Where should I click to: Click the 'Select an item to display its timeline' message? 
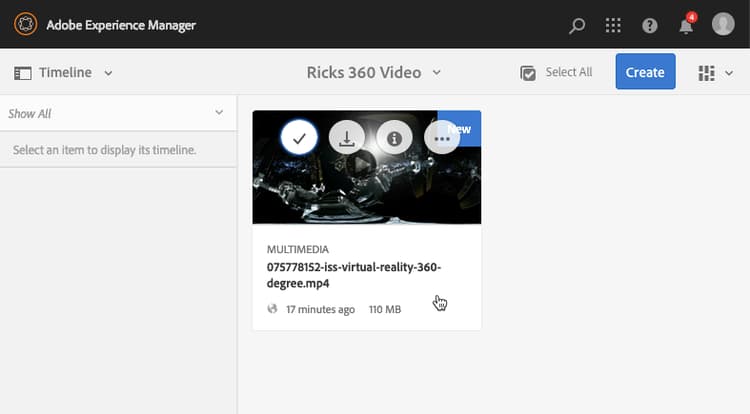[x=105, y=150]
